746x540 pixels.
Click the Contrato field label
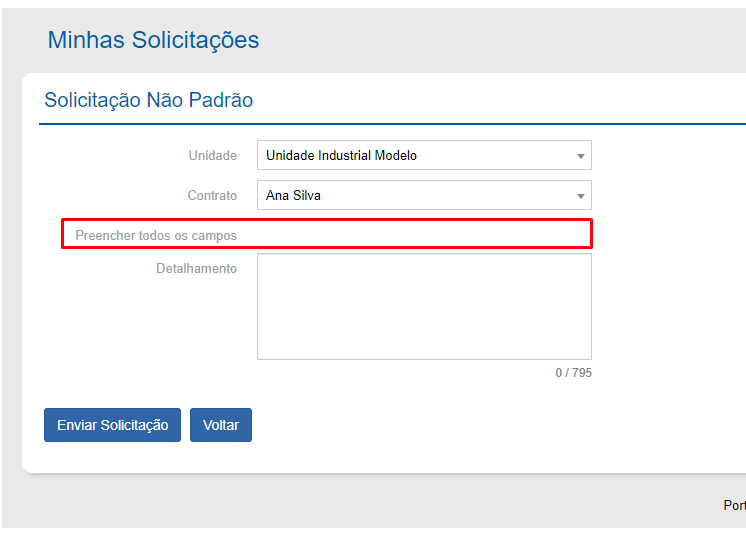coord(212,195)
